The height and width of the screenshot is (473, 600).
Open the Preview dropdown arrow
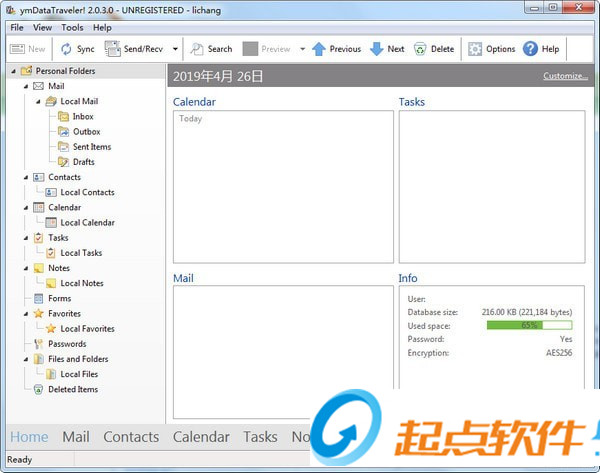pyautogui.click(x=303, y=49)
